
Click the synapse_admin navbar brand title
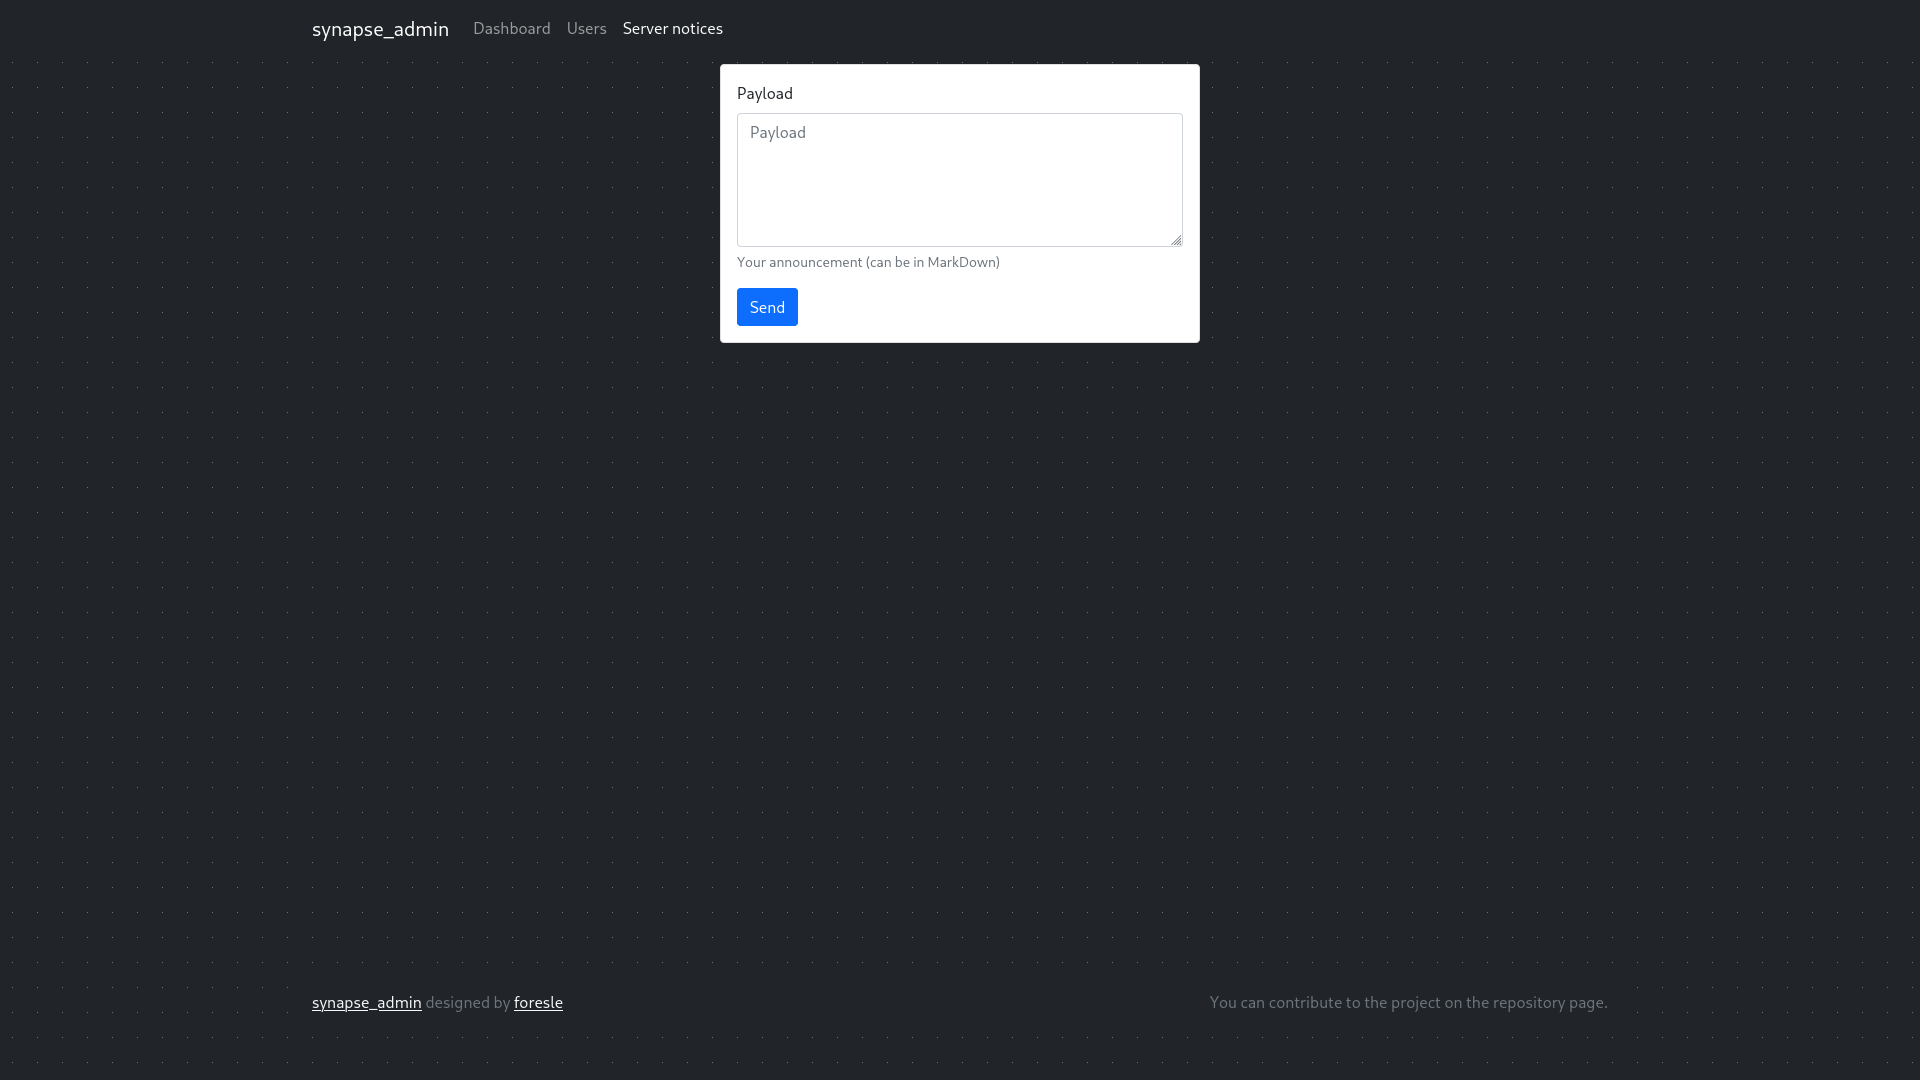pos(380,29)
